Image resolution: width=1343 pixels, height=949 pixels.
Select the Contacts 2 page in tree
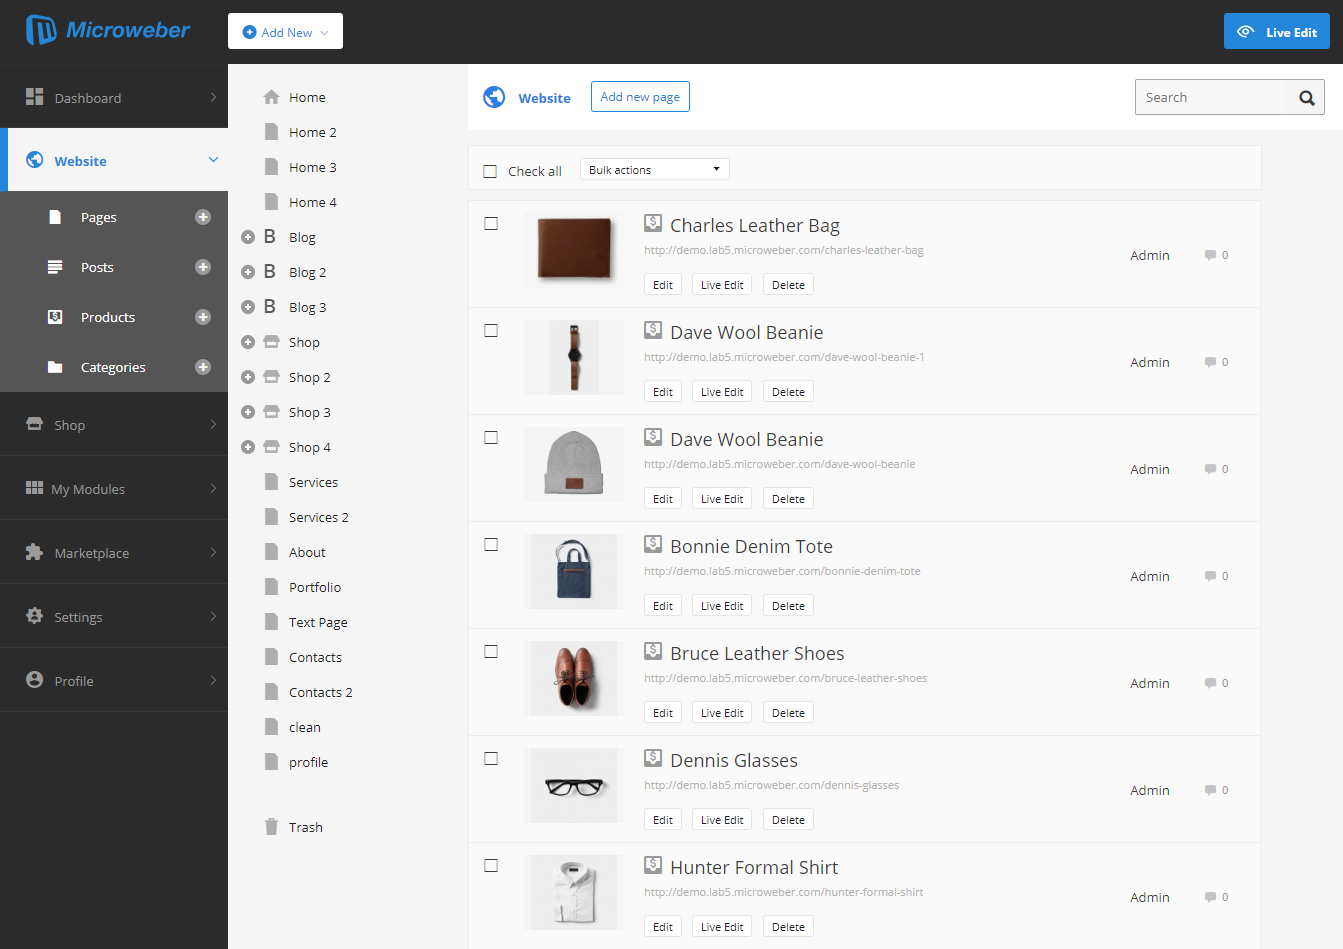(x=320, y=692)
